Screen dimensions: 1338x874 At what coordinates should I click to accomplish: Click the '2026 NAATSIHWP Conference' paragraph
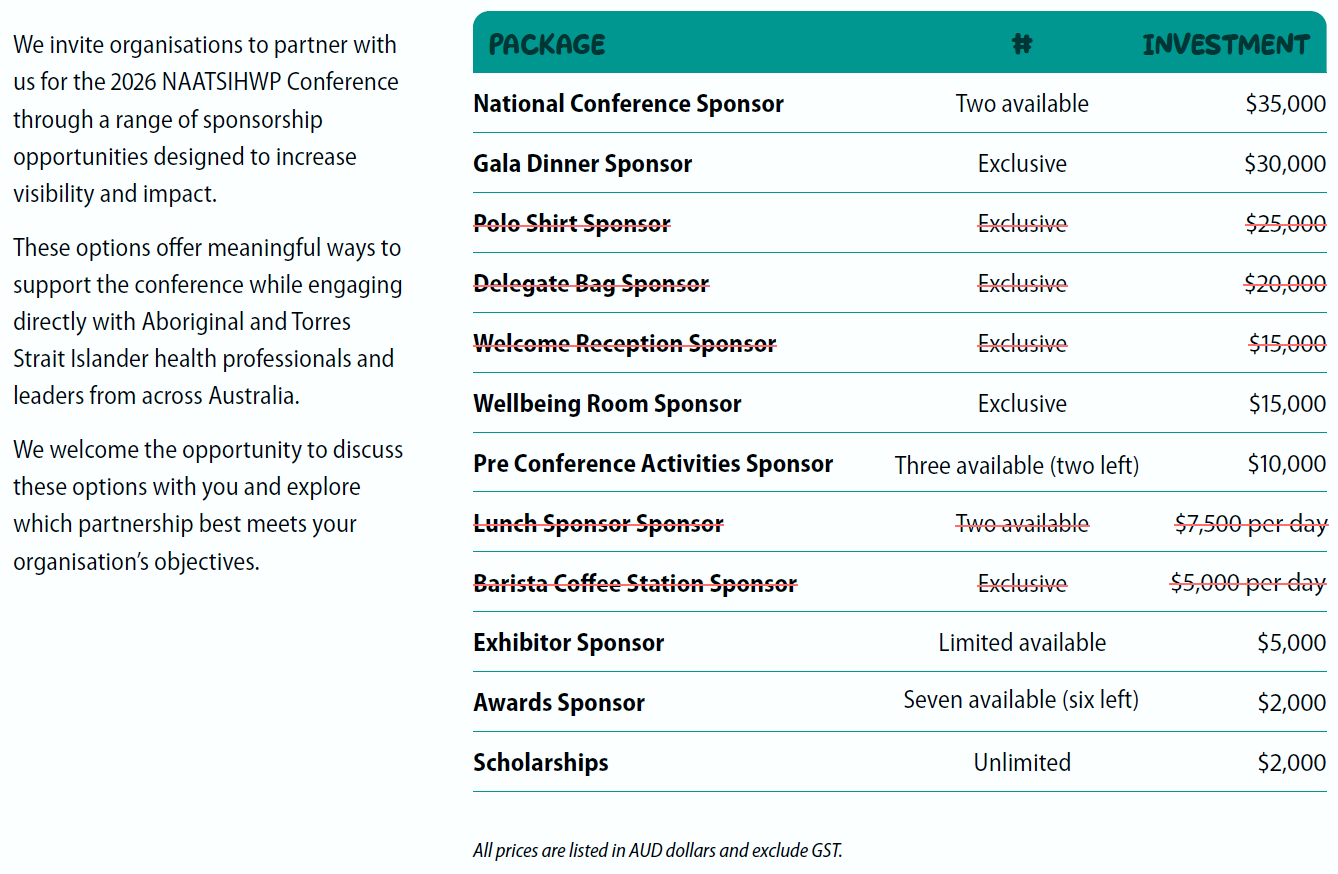(x=206, y=119)
